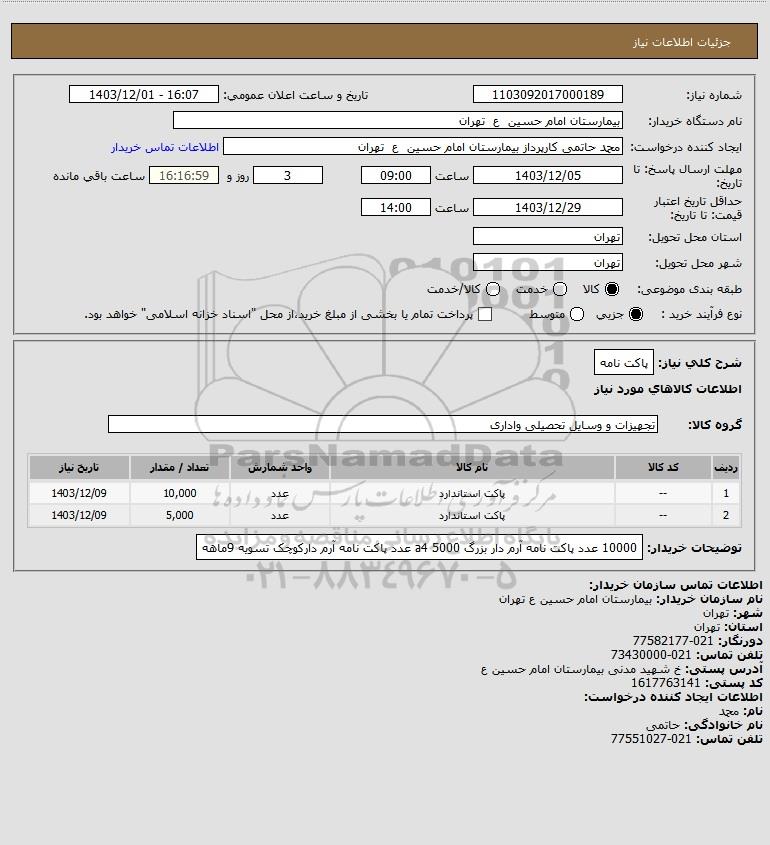770x845 pixels.
Task: Click the unit عدد in row 1
Action: click(280, 494)
